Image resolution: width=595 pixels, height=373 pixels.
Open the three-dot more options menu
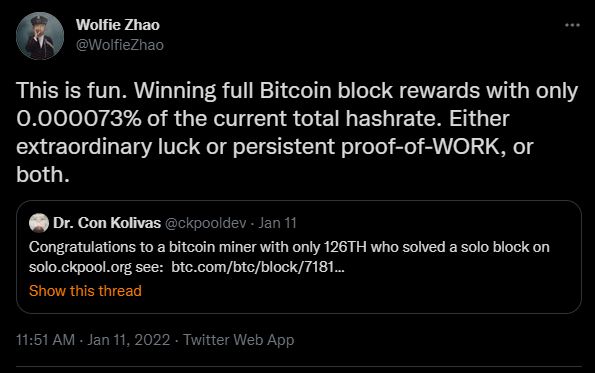coord(572,25)
